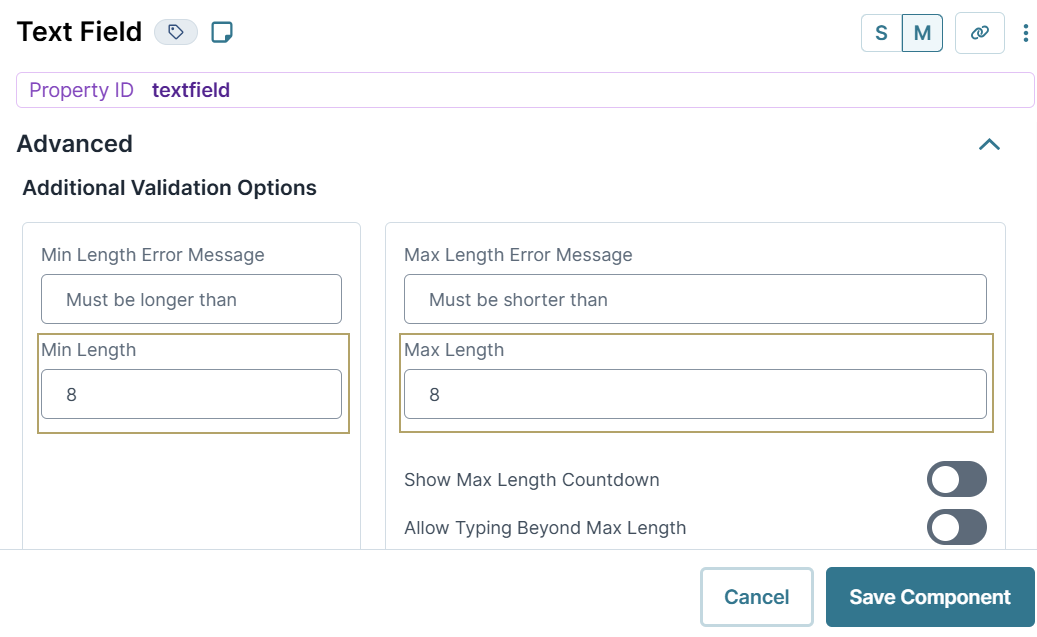Click the tag icon beside Text Field
Screen dimensions: 1037x637
tap(176, 32)
